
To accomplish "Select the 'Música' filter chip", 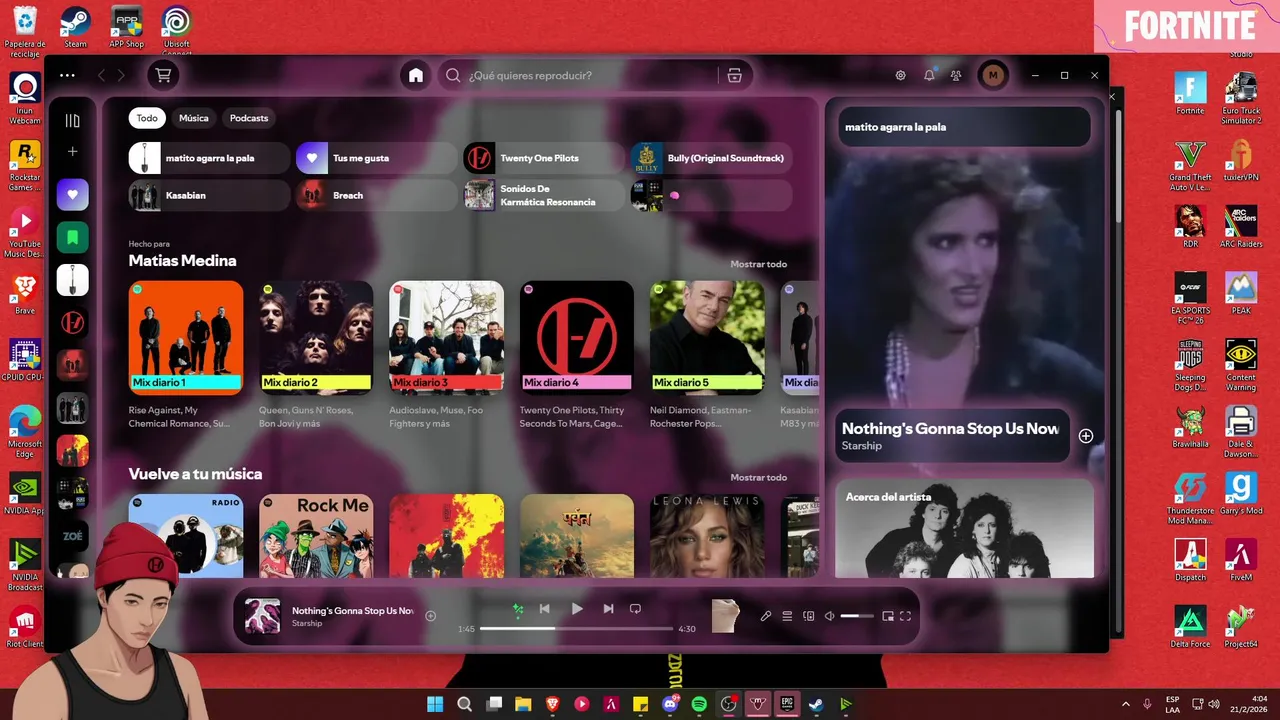I will point(194,118).
